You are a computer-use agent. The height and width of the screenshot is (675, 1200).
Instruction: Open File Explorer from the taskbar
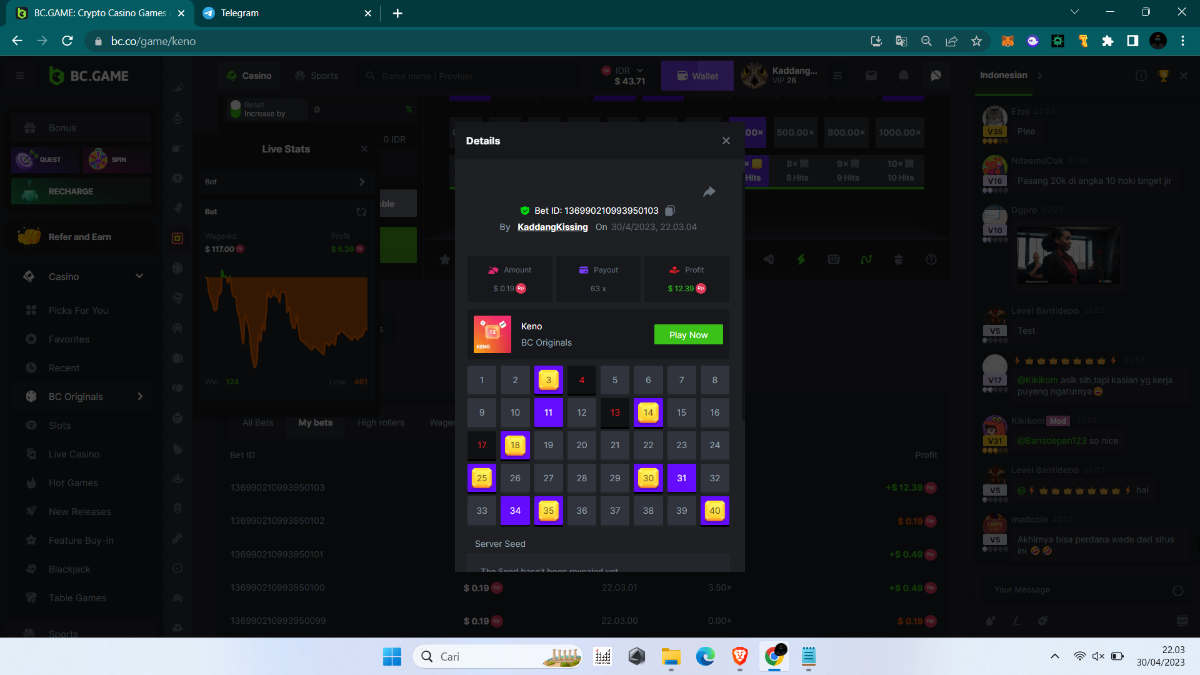point(670,657)
